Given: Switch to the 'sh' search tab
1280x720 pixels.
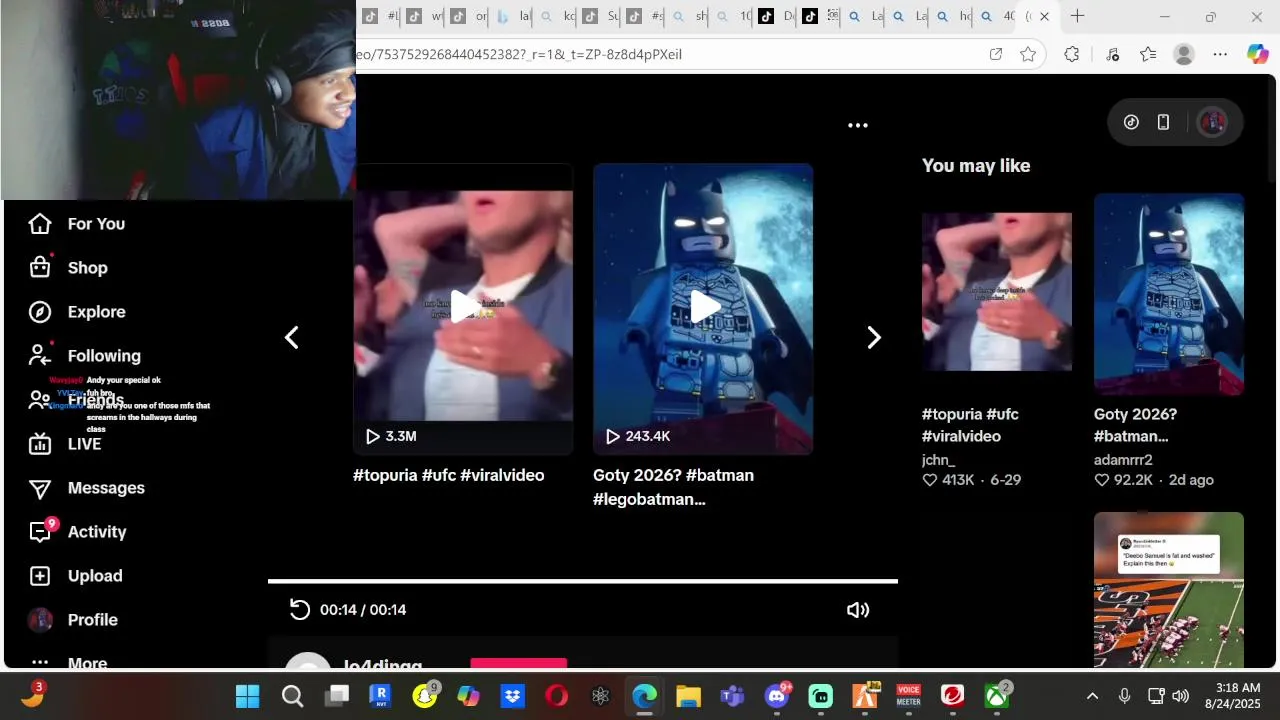Looking at the screenshot, I should click(x=690, y=16).
